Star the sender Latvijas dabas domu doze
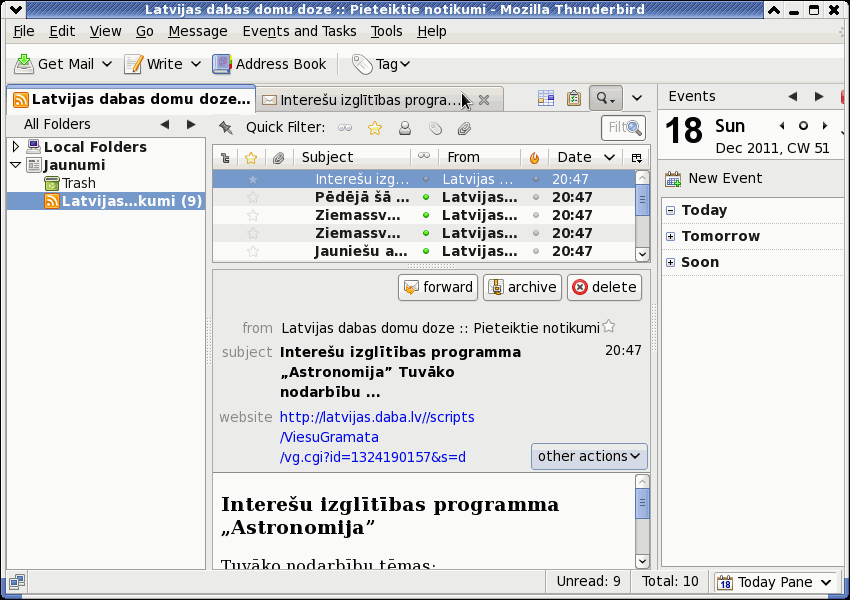Screen dimensions: 850x600 point(609,326)
